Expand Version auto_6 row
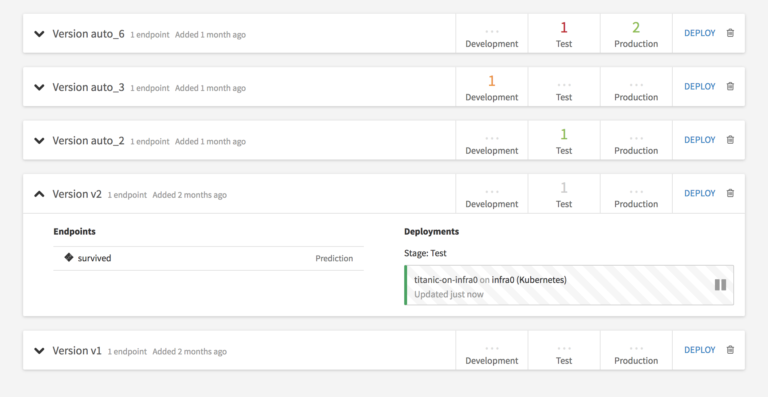The height and width of the screenshot is (397, 768). (39, 34)
